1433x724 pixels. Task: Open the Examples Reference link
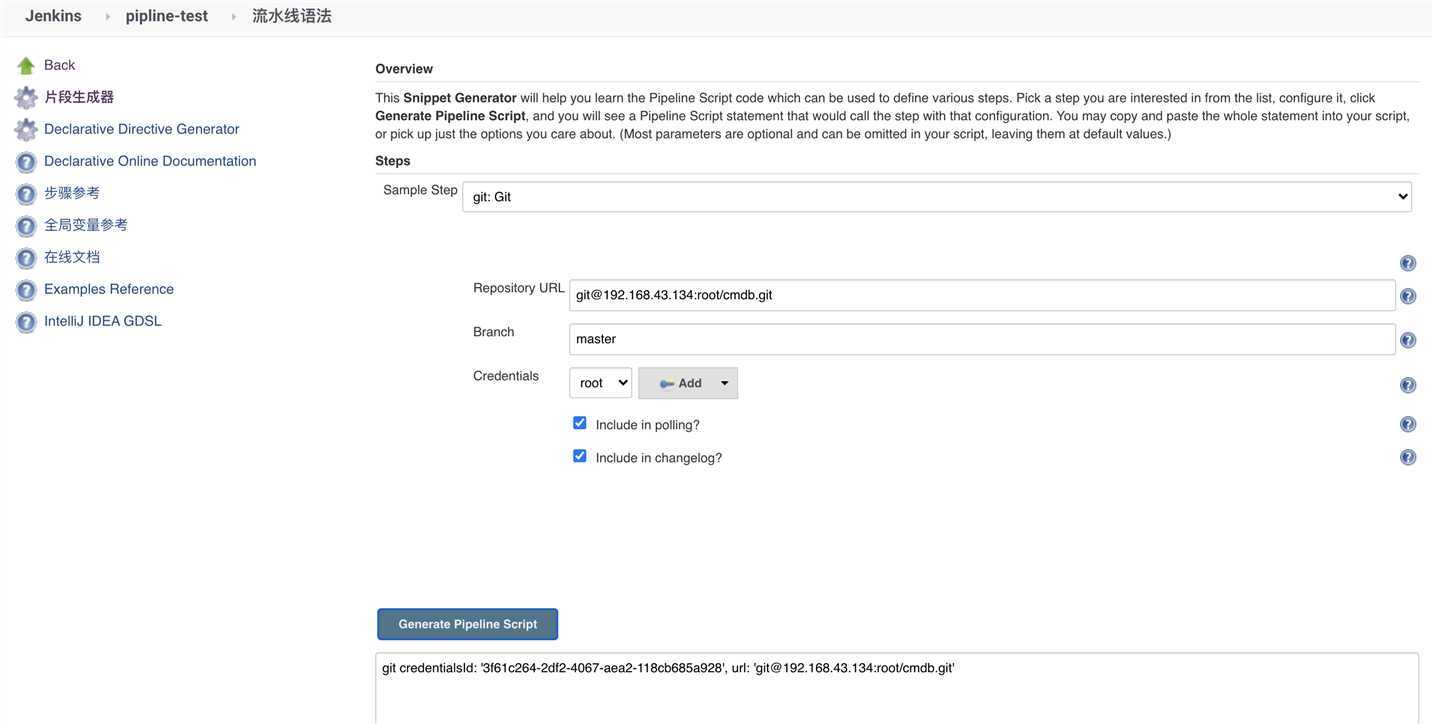pyautogui.click(x=109, y=289)
